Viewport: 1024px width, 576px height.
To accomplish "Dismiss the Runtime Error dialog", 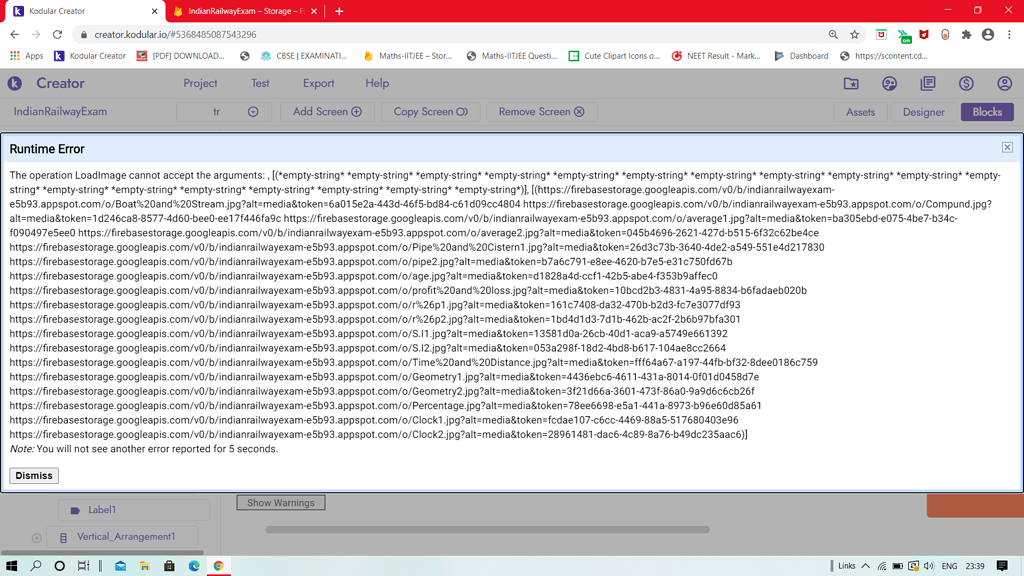I will [x=34, y=475].
